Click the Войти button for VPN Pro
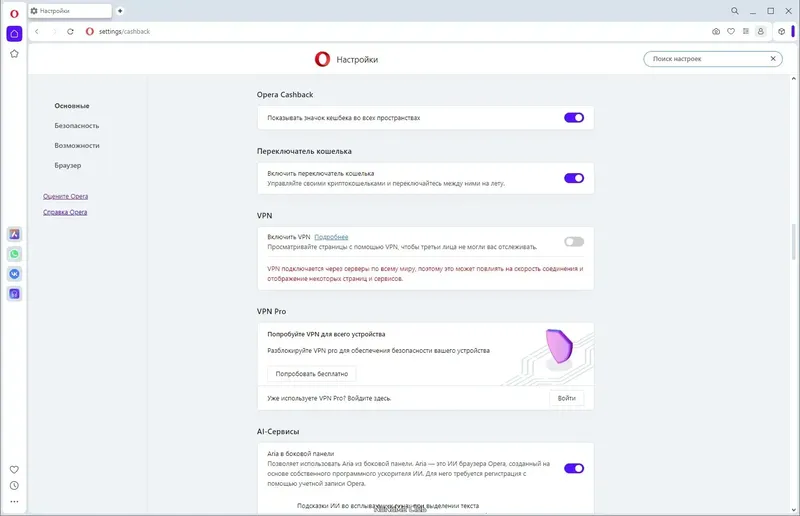800x516 pixels. point(567,398)
